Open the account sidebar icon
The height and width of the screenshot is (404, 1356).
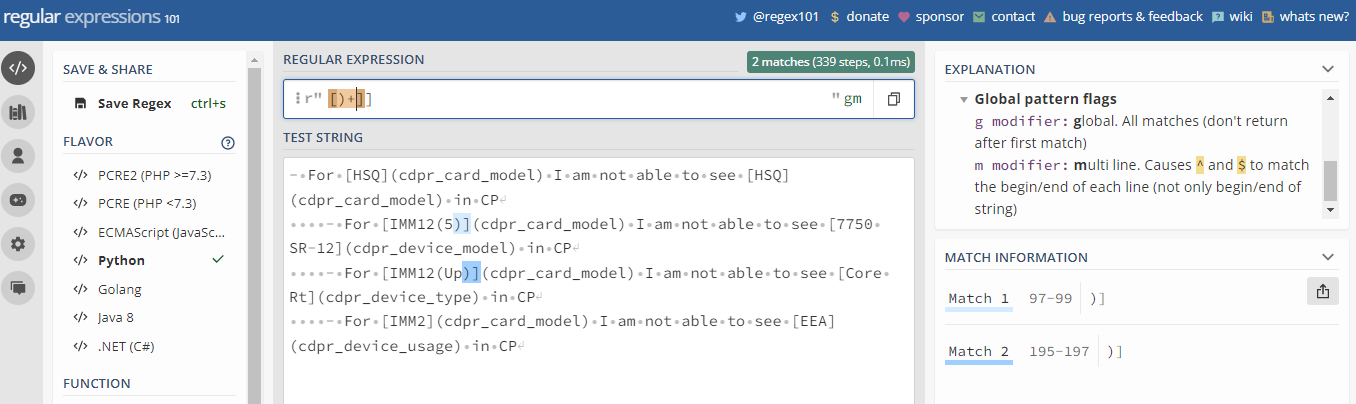18,156
